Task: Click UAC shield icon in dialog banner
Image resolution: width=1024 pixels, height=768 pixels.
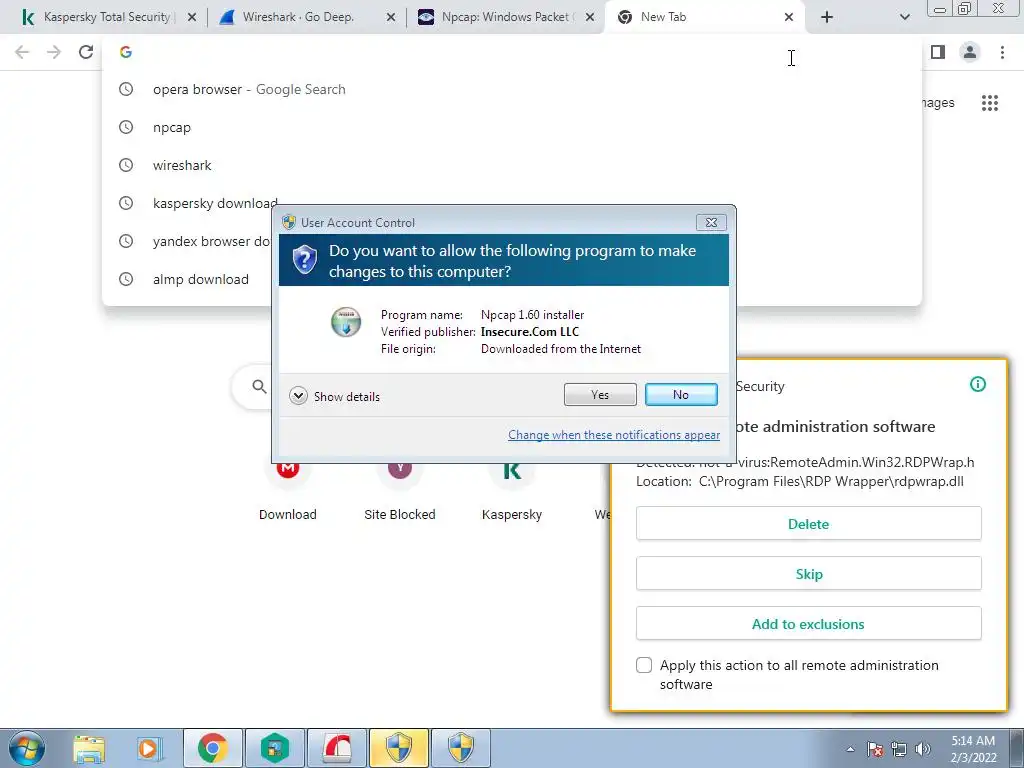Action: pyautogui.click(x=304, y=260)
